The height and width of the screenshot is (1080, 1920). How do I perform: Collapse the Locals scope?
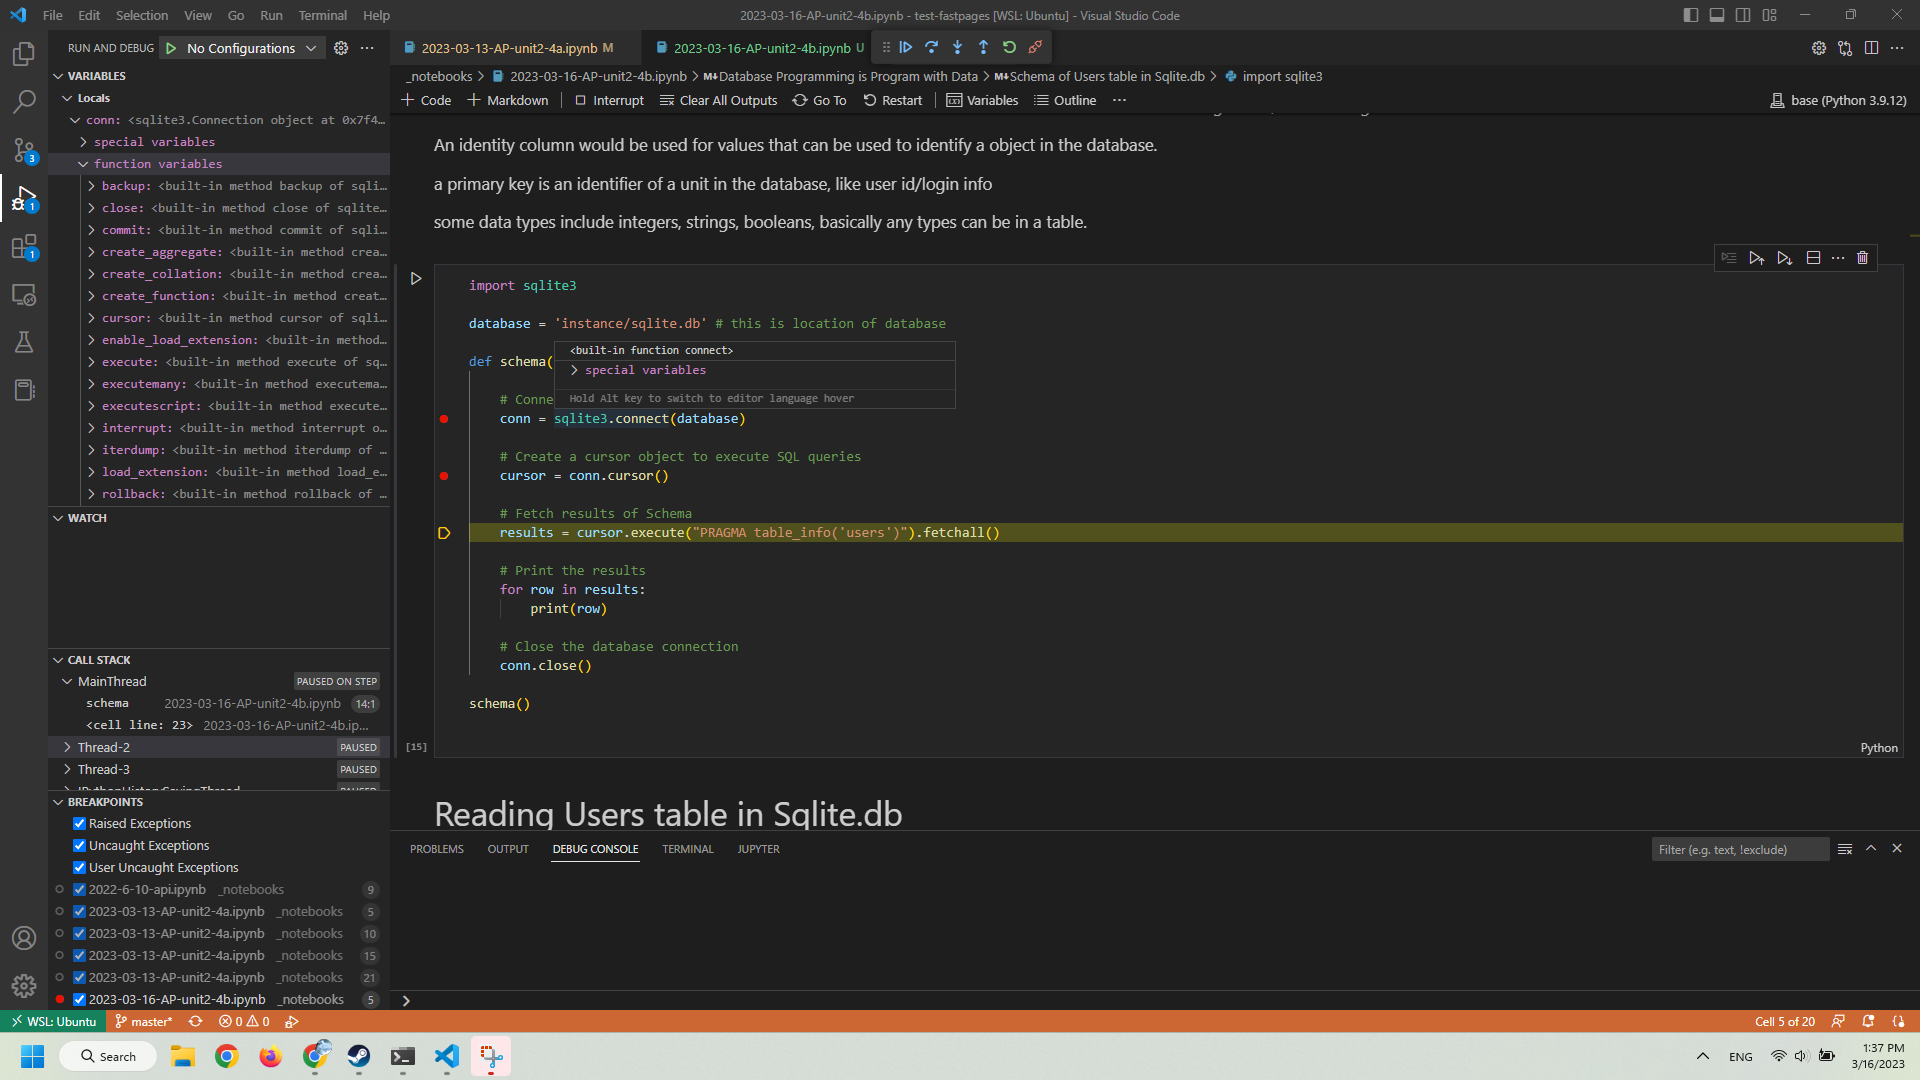[67, 98]
